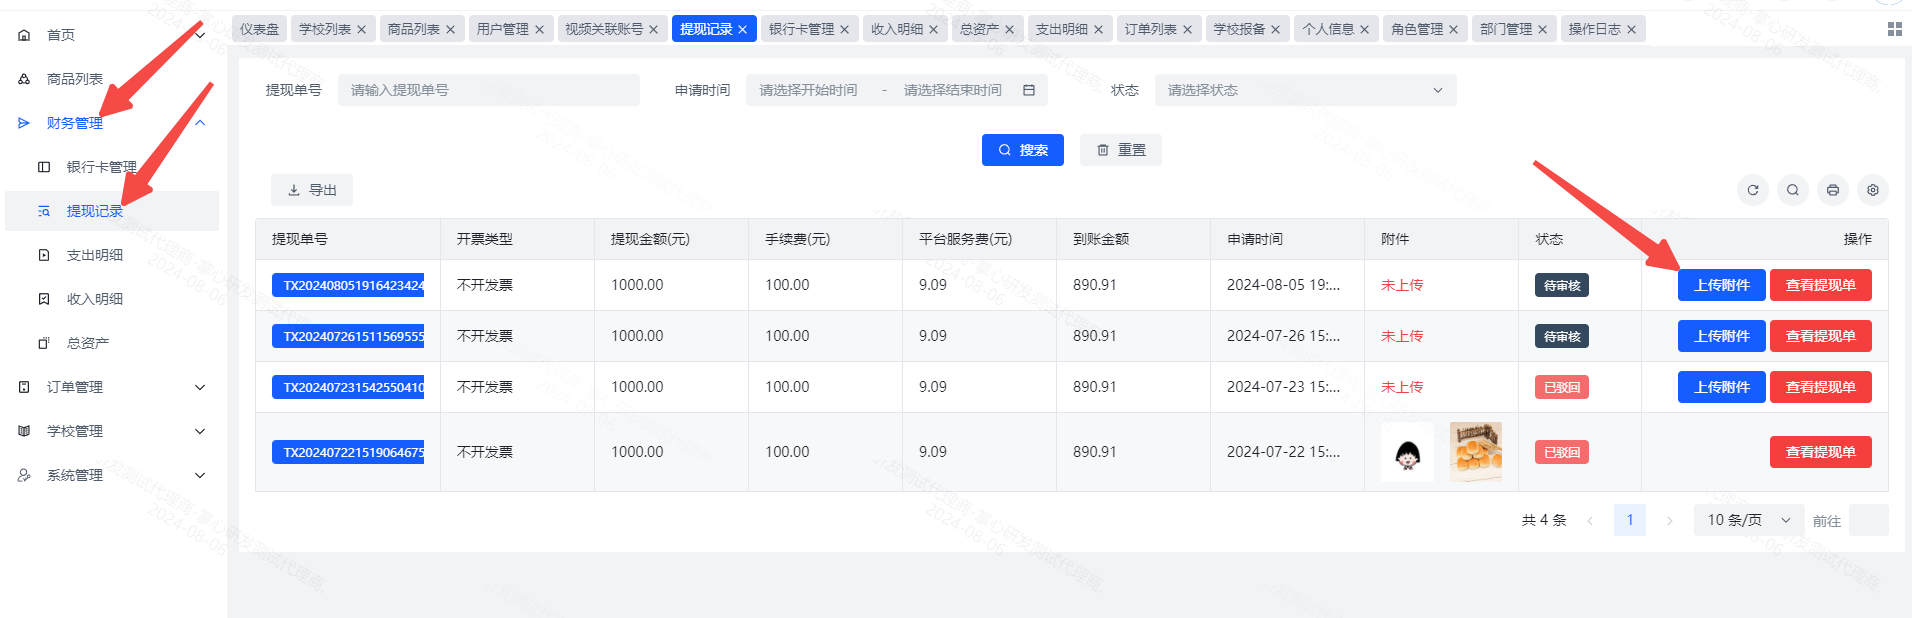Image resolution: width=1912 pixels, height=618 pixels.
Task: Click the refresh icon above the table
Action: click(1752, 190)
